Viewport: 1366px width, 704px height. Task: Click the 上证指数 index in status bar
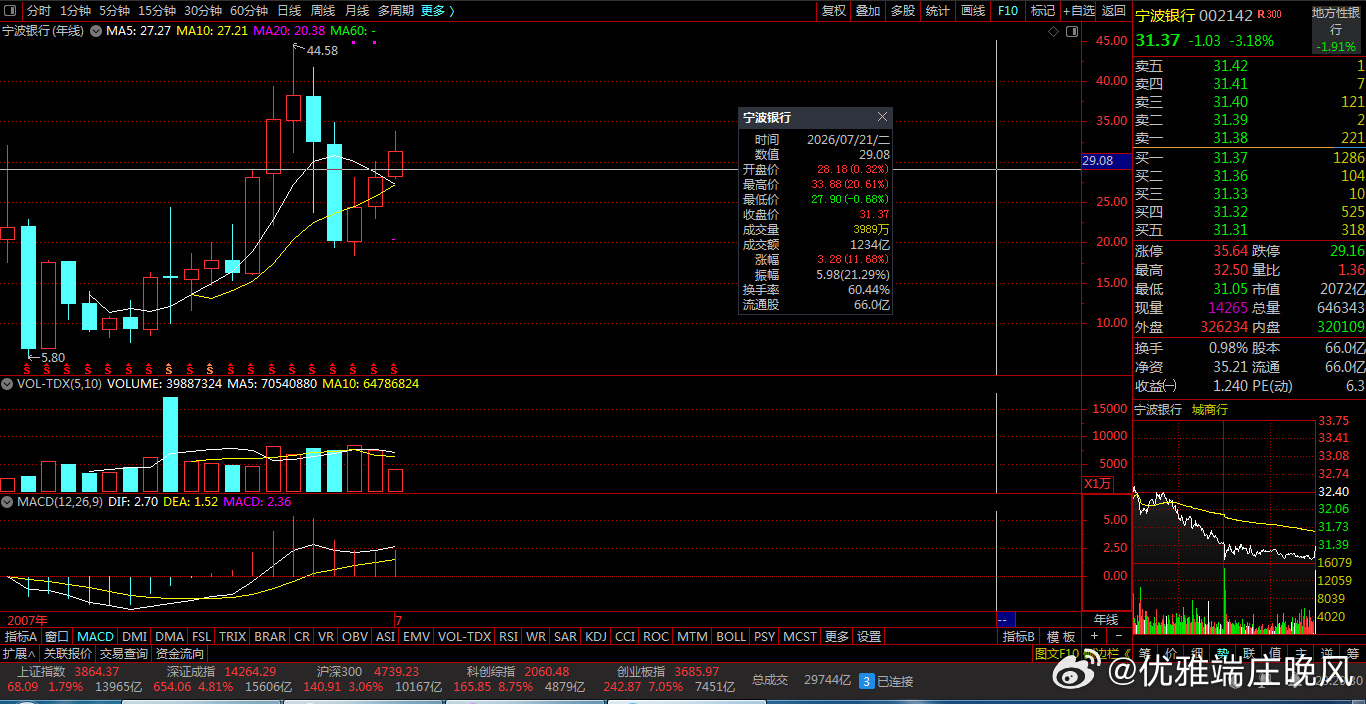[x=42, y=671]
